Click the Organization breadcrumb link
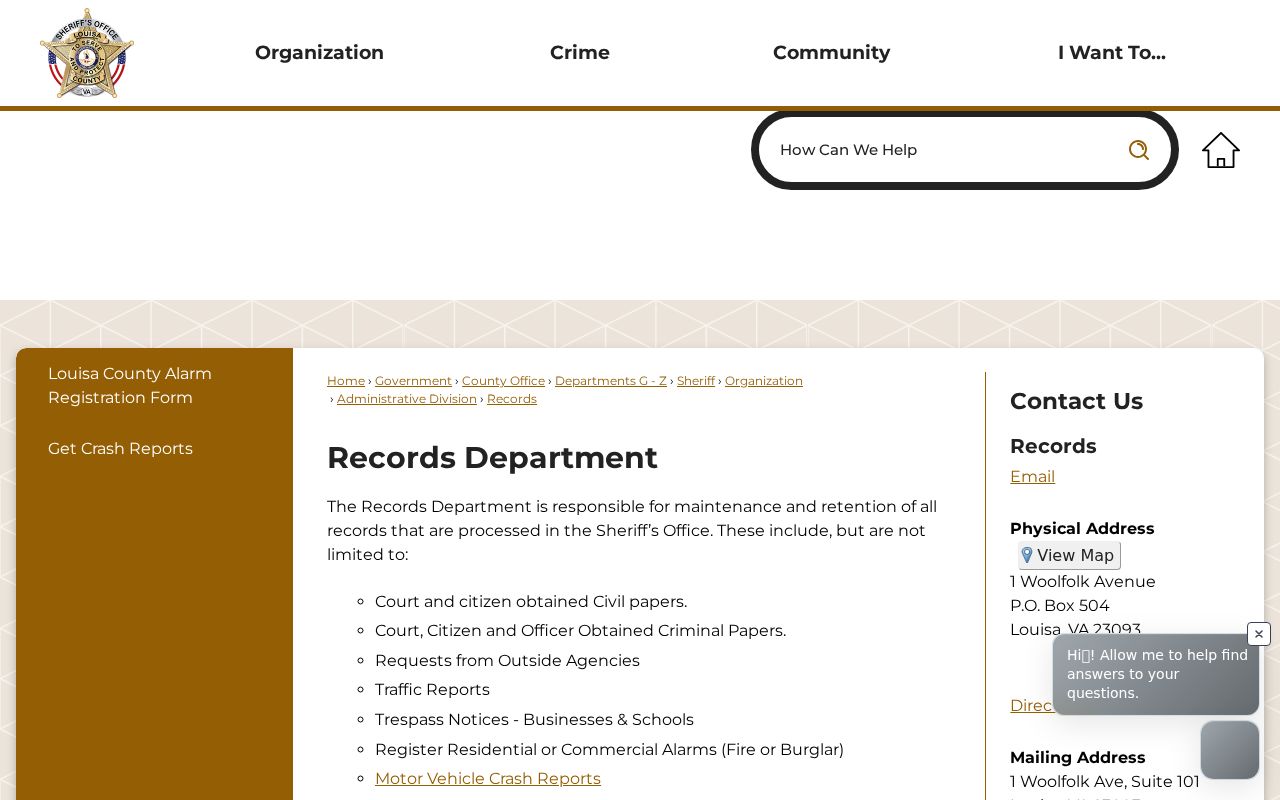1280x800 pixels. tap(764, 381)
